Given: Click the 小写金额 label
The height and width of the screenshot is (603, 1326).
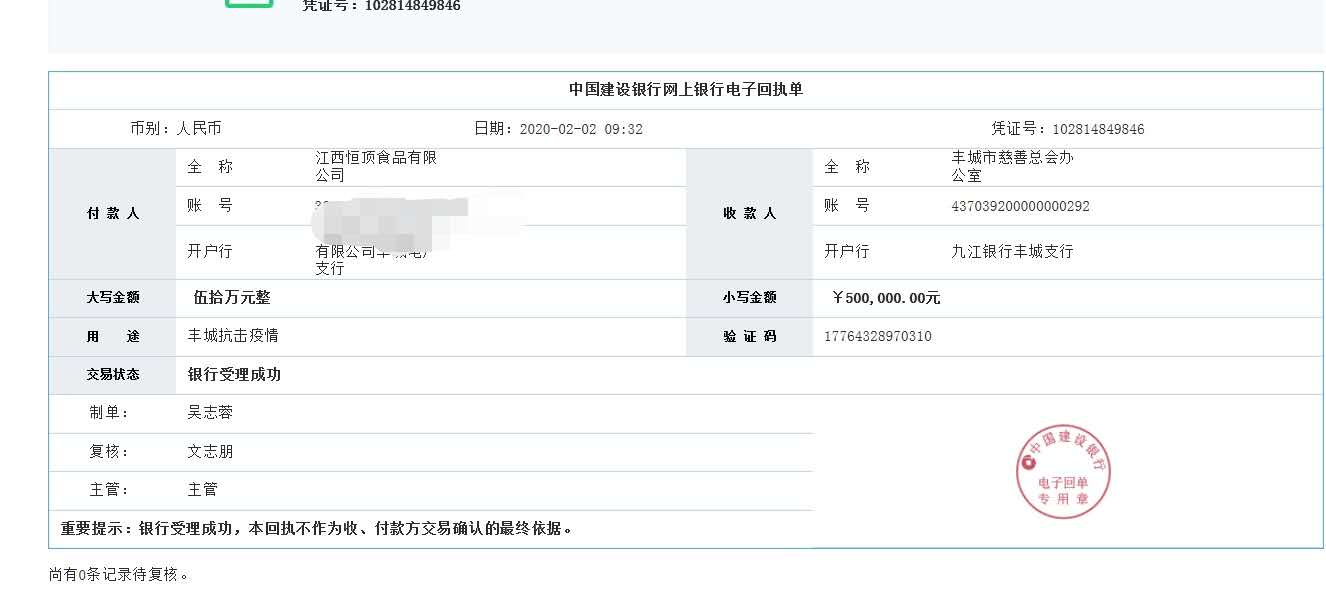Looking at the screenshot, I should pyautogui.click(x=749, y=298).
